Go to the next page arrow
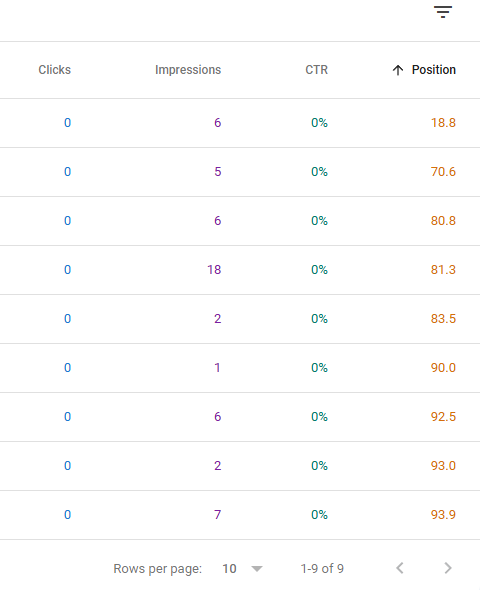Viewport: 480px width, 590px height. [x=448, y=568]
